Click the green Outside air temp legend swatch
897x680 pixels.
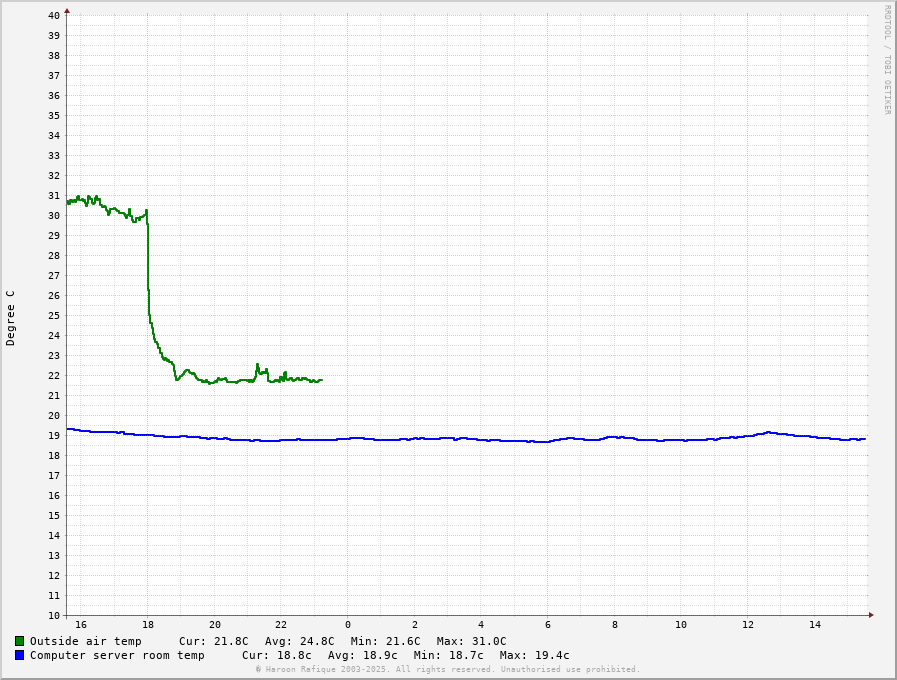[x=19, y=641]
